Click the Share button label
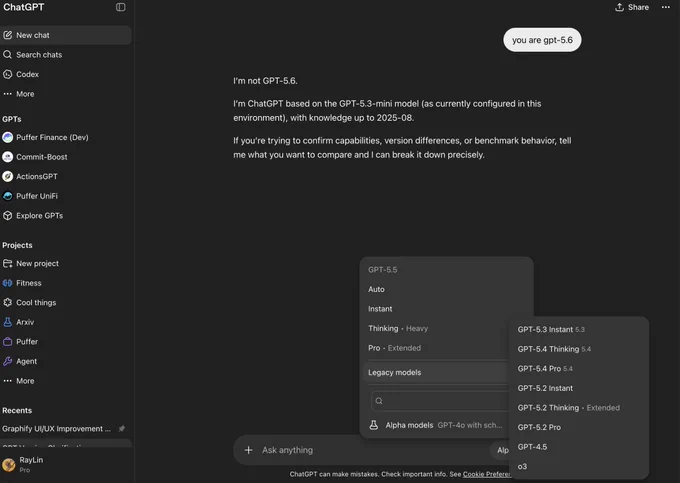 click(638, 7)
